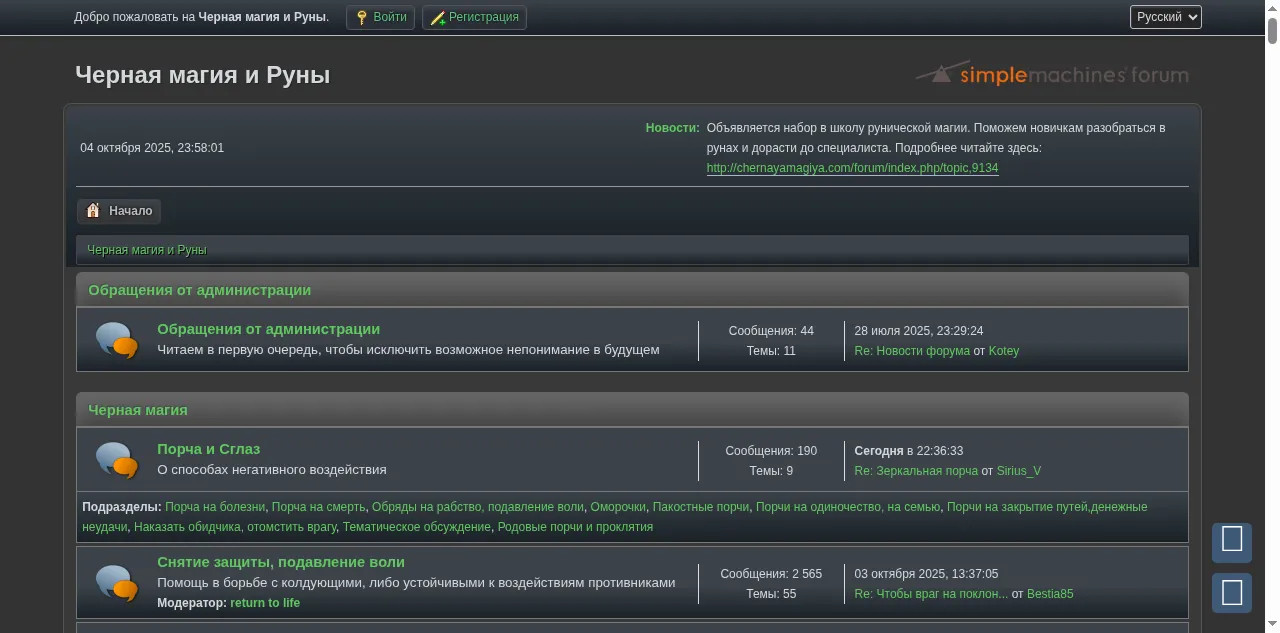Viewport: 1280px width, 633px height.
Task: Click the Сообщения: 190 count
Action: [771, 451]
